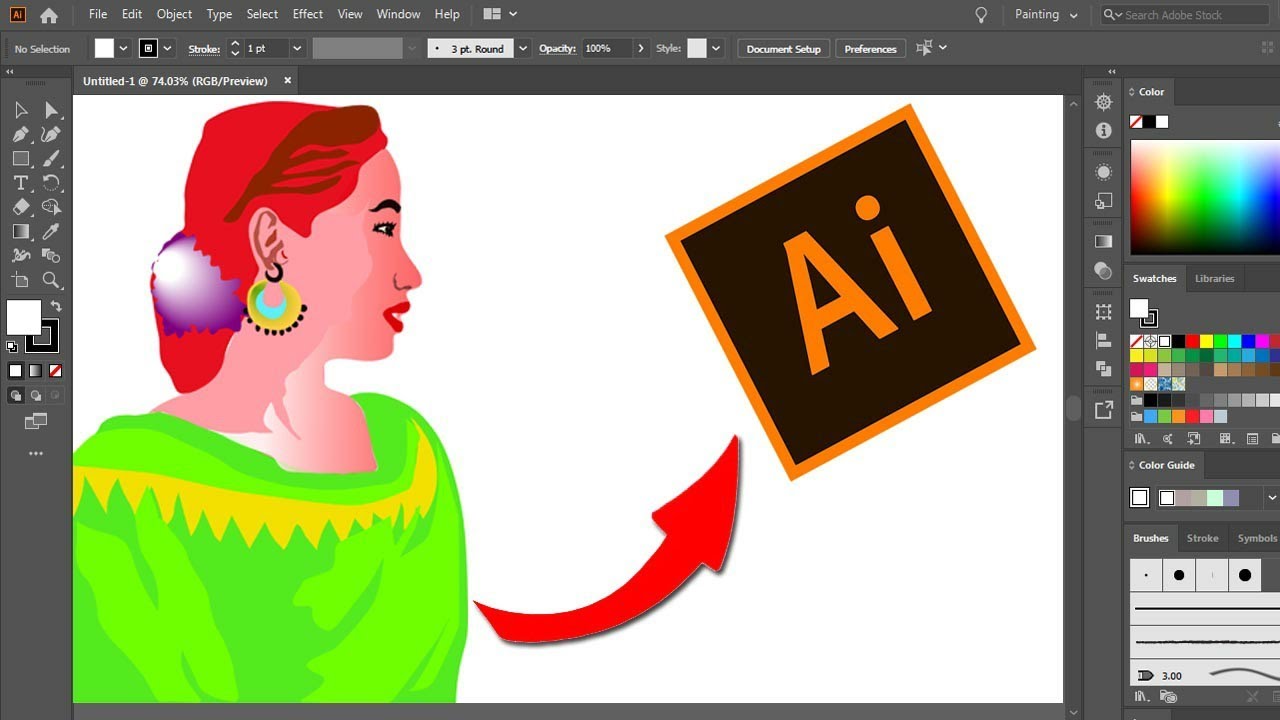Open the Object menu
Viewport: 1280px width, 720px height.
click(174, 14)
